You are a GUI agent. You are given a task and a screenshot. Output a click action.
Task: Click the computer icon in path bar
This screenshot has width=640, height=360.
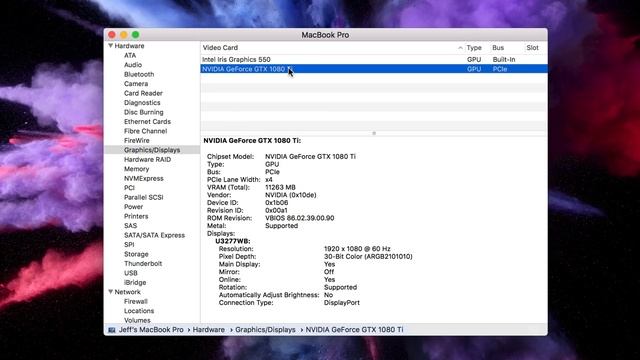111,330
